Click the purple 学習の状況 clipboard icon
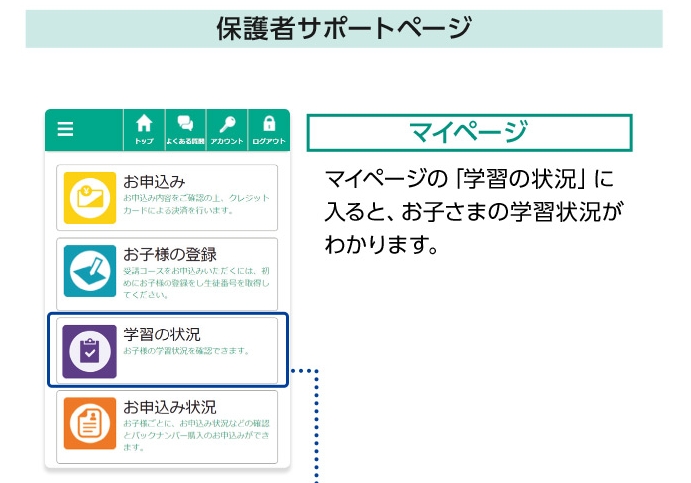Image resolution: width=691 pixels, height=483 pixels. pyautogui.click(x=90, y=351)
